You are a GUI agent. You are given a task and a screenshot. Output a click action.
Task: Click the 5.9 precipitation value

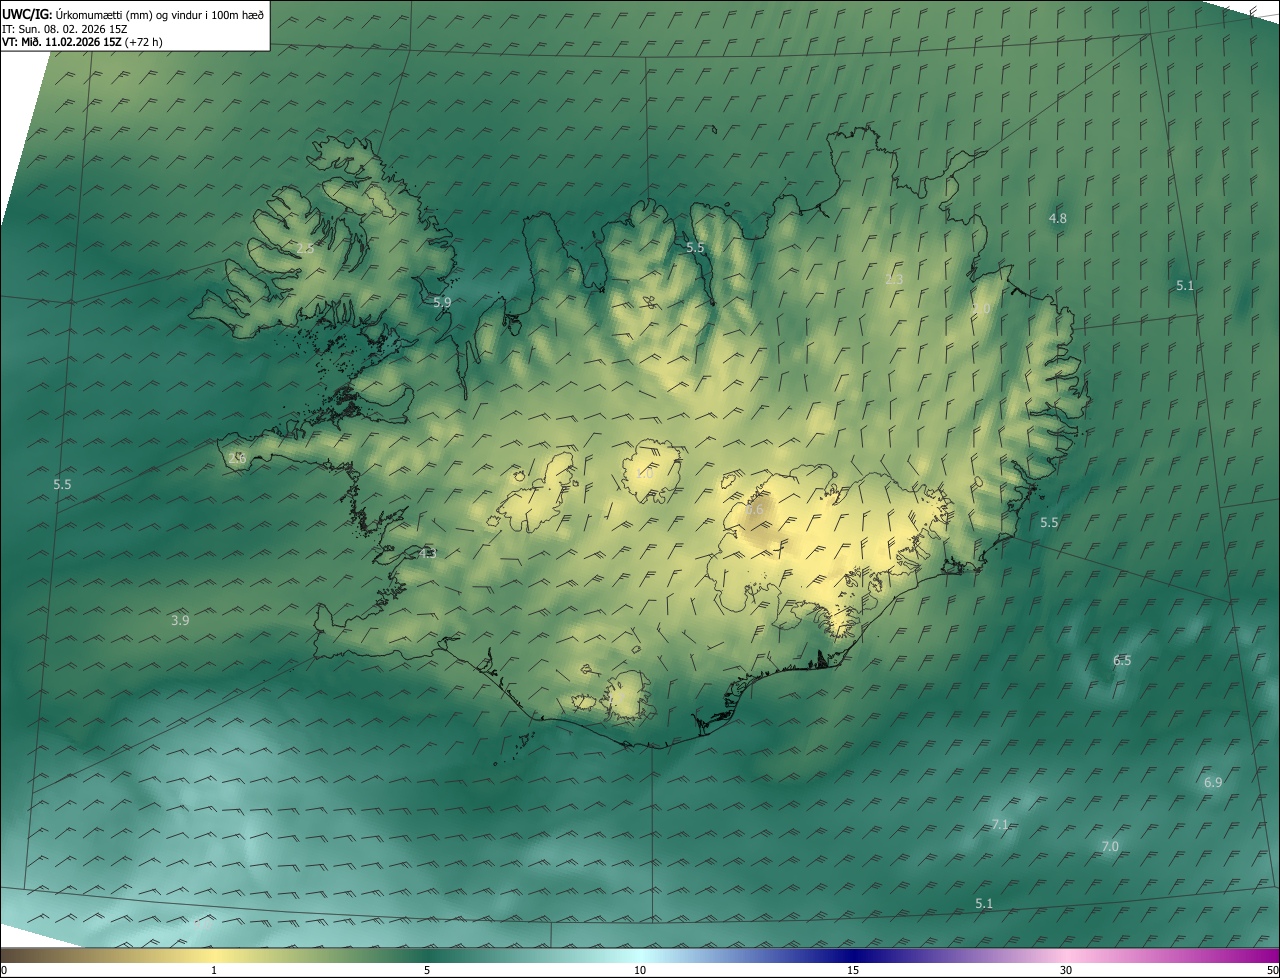tap(442, 301)
